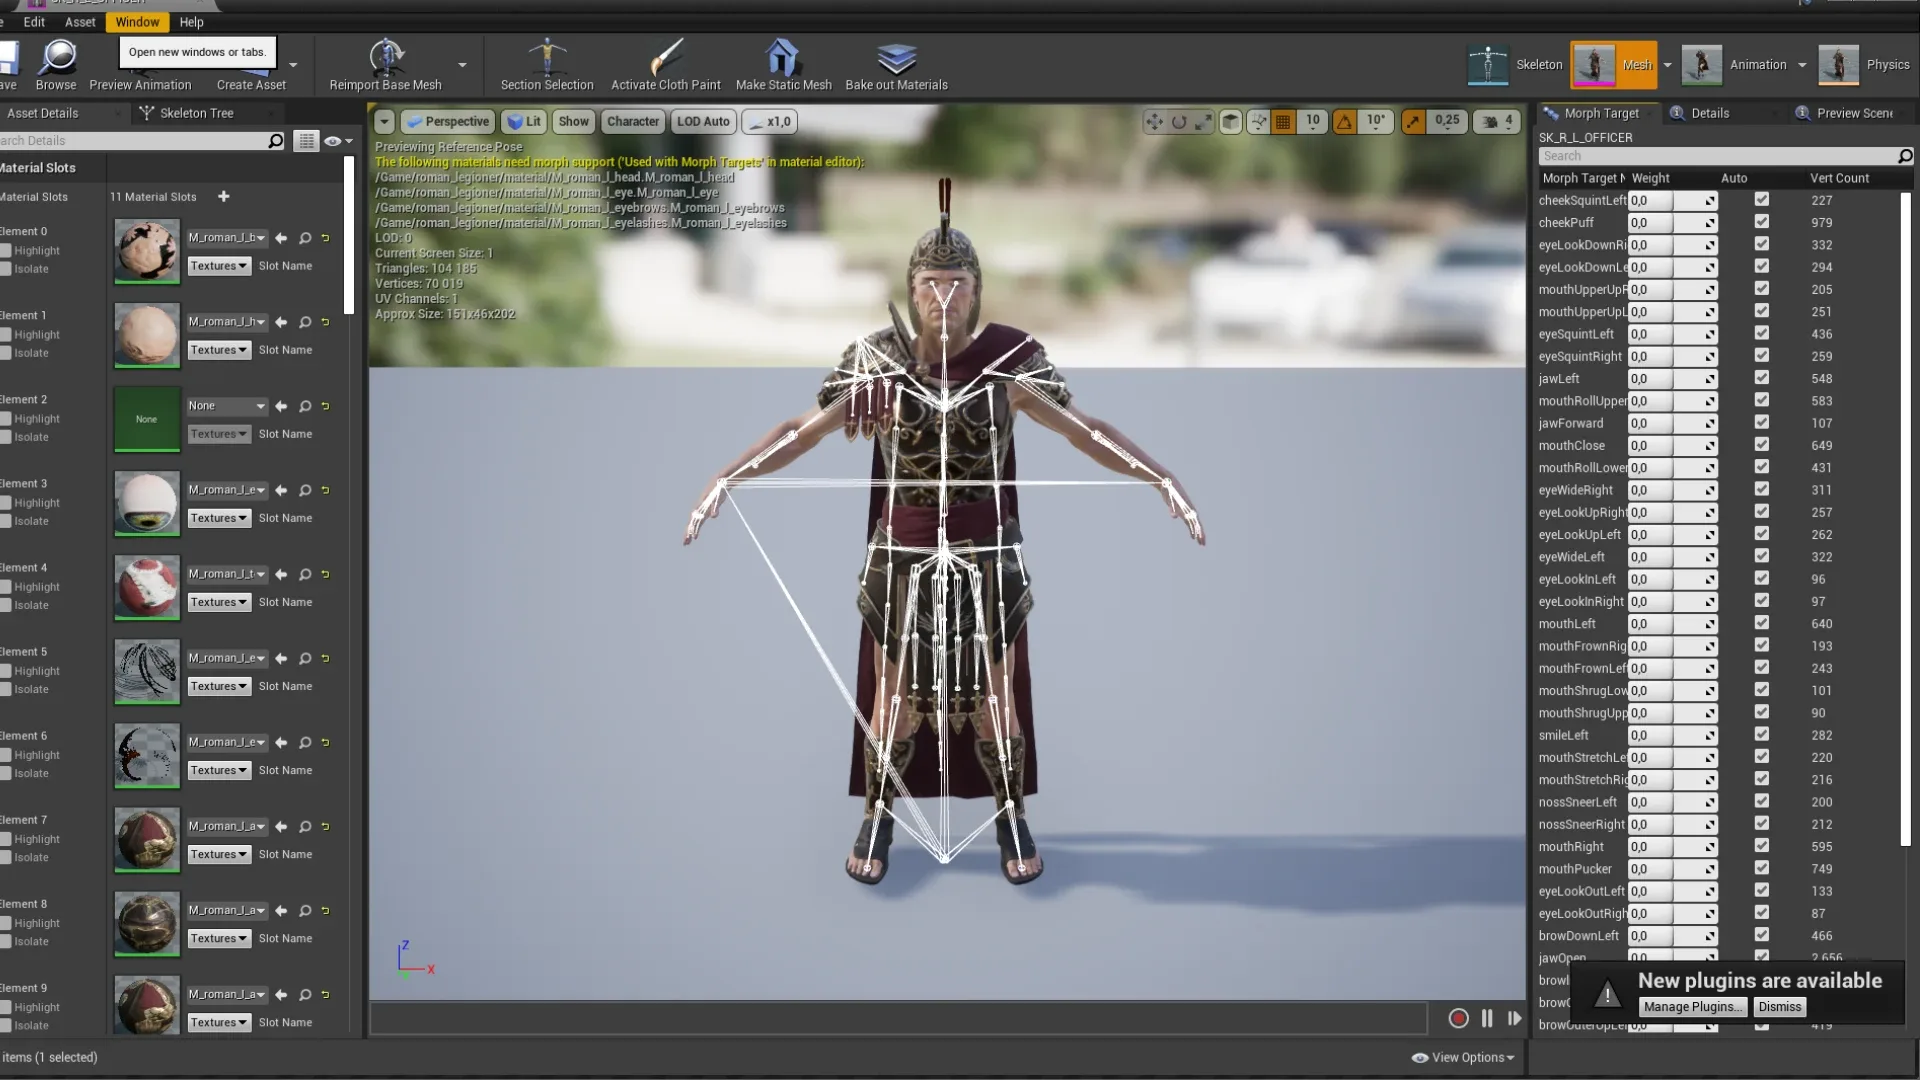This screenshot has height=1080, width=1920.
Task: Open the Mesh tab dropdown arrow
Action: [1665, 65]
